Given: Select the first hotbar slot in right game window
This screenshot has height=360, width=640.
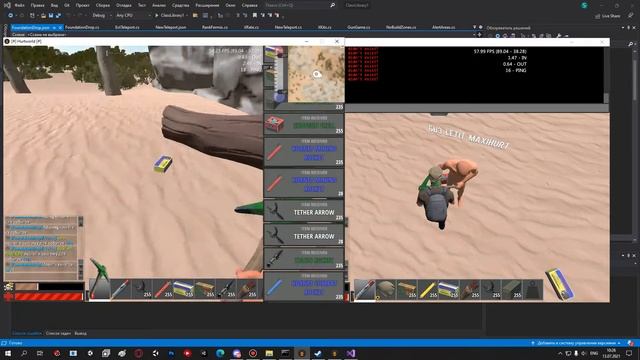Looking at the screenshot, I should coord(364,290).
